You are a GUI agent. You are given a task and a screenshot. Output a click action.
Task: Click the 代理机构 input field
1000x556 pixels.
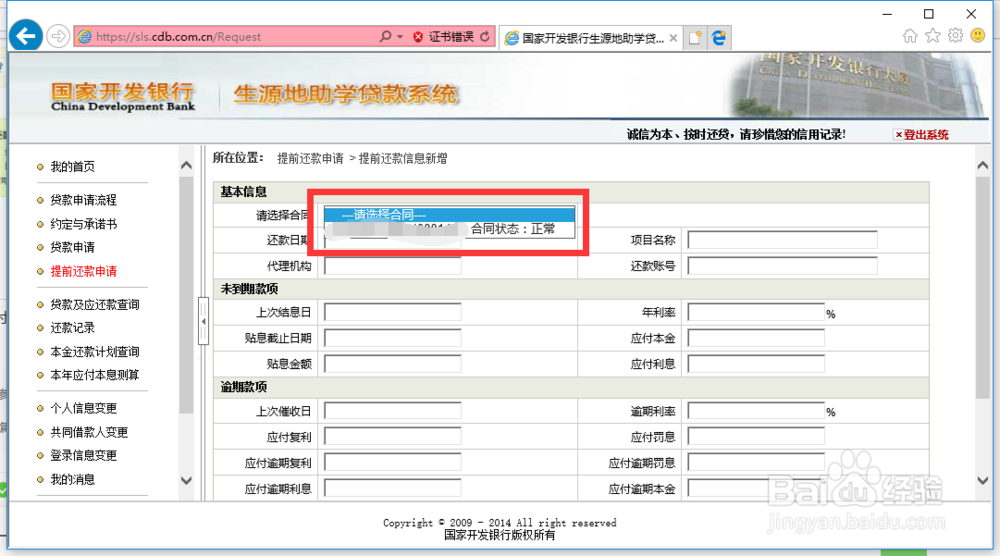coord(393,266)
